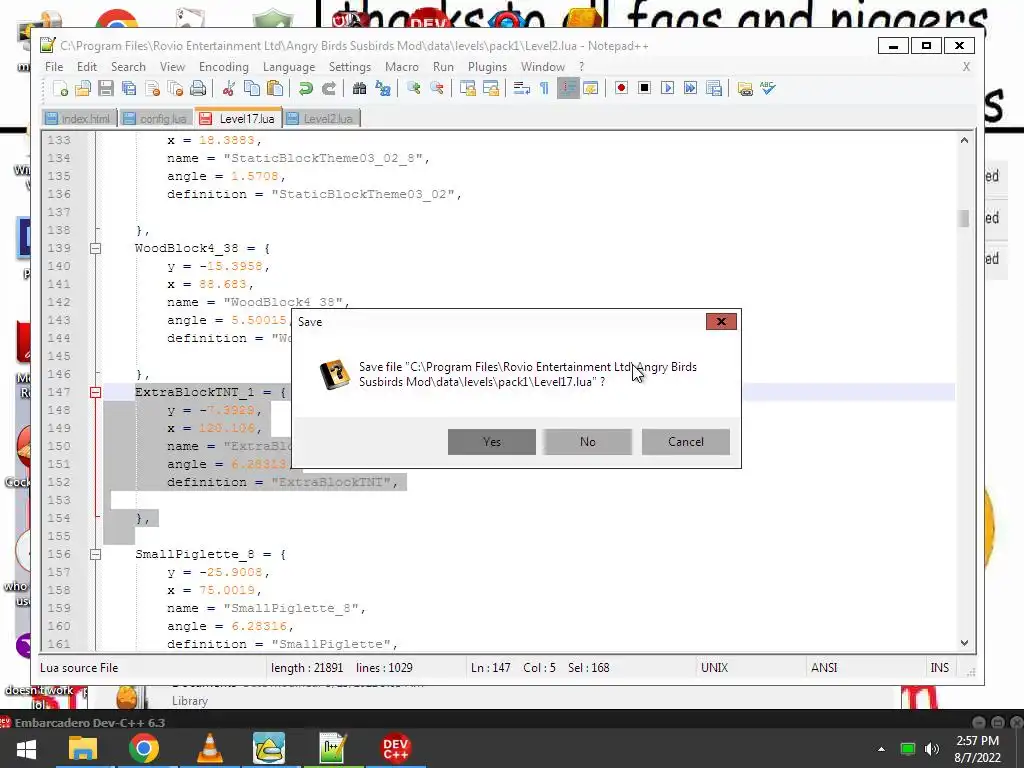Image resolution: width=1024 pixels, height=768 pixels.
Task: Close the Save dialog with red X
Action: 721,321
